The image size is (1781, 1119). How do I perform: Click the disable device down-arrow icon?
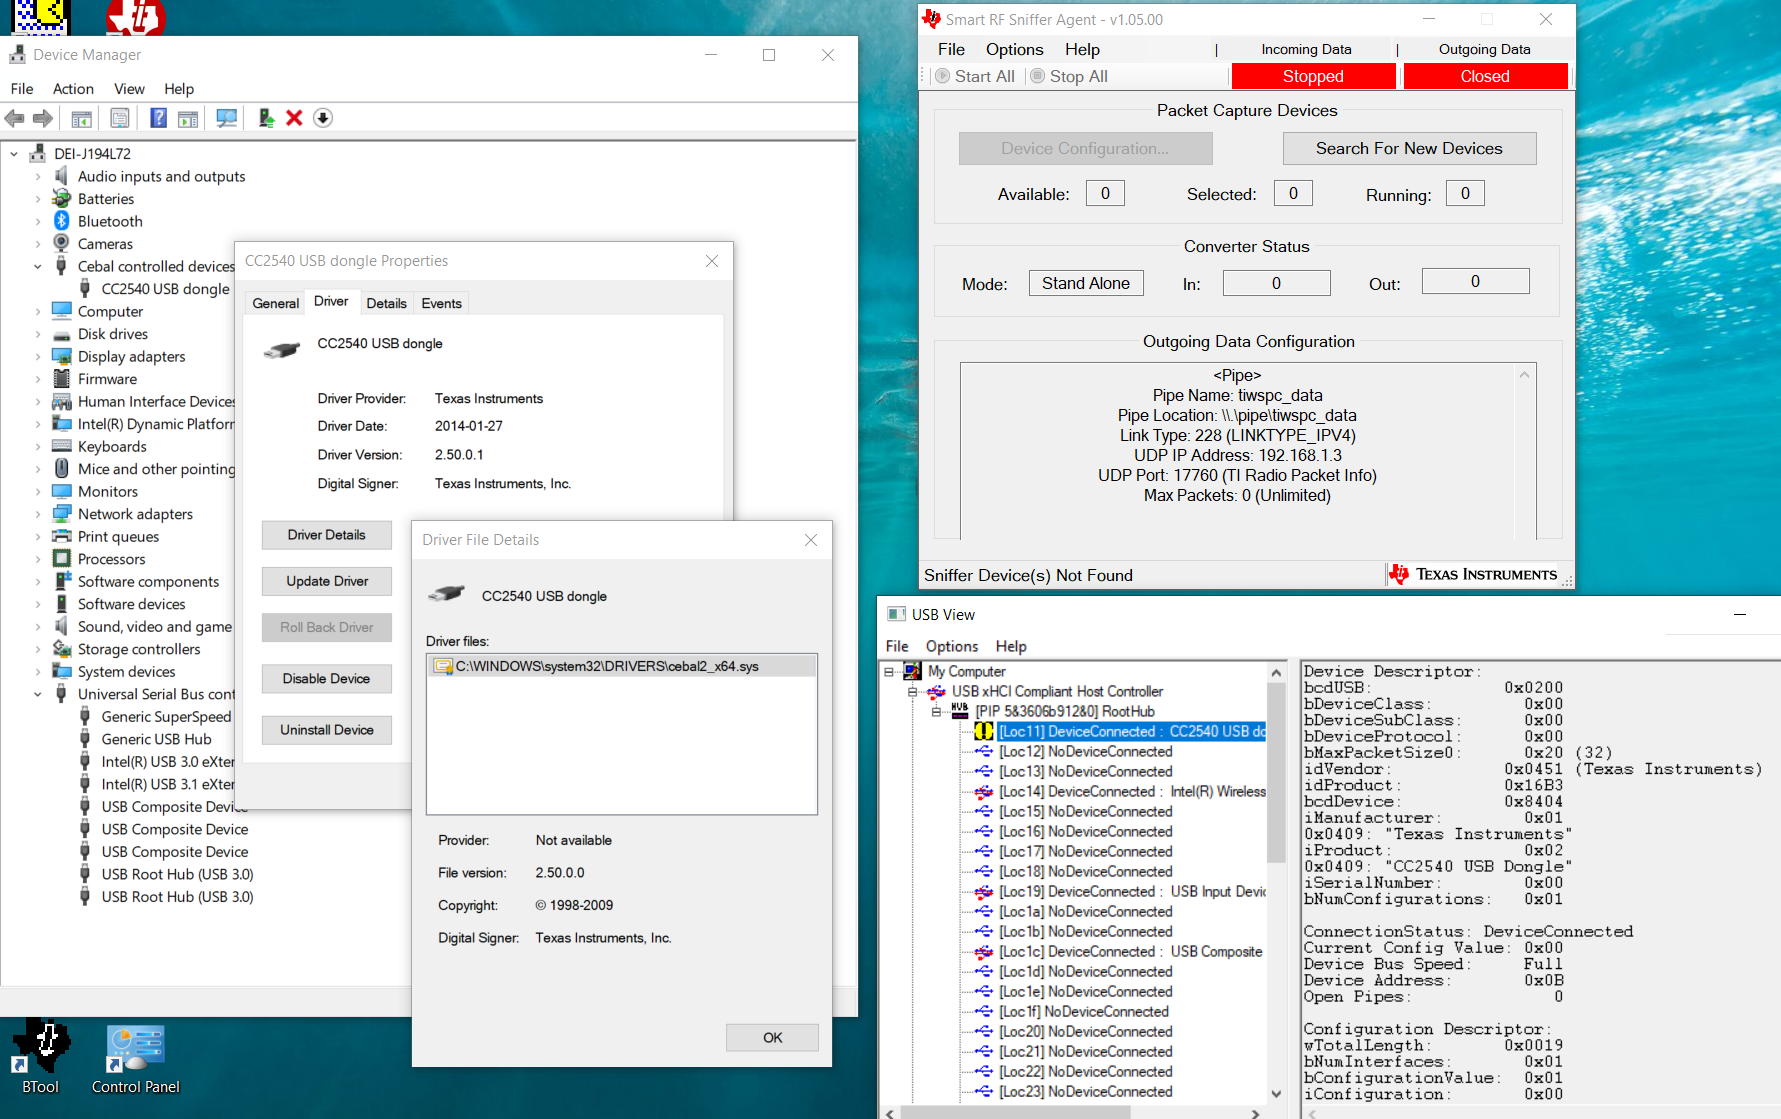pyautogui.click(x=322, y=118)
